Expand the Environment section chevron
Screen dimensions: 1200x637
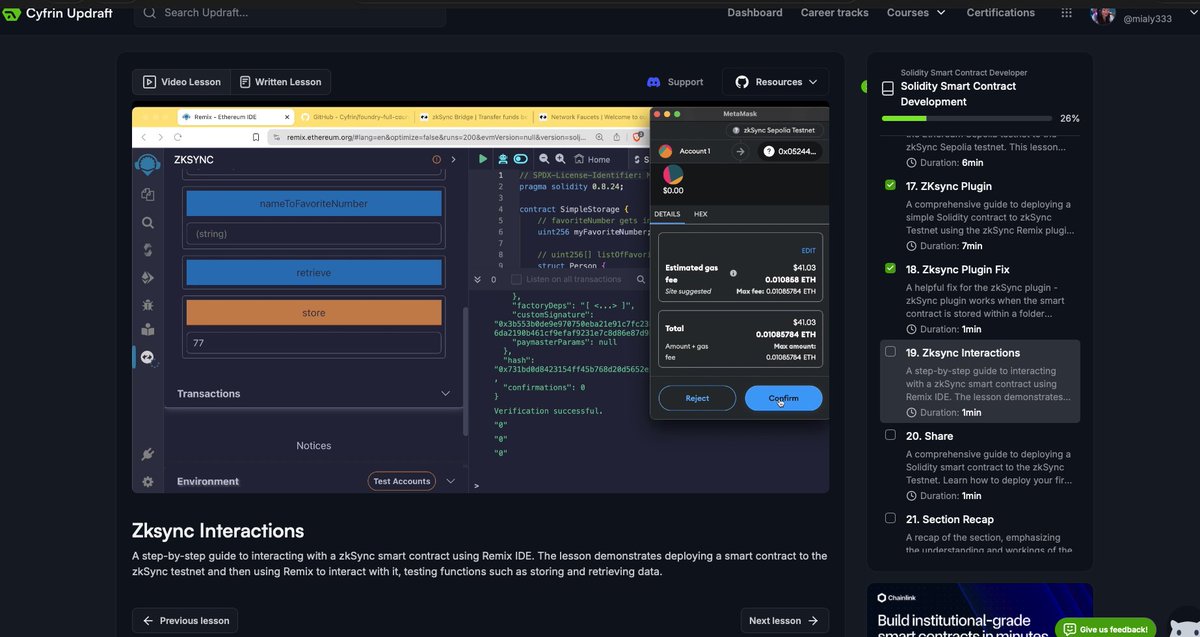point(450,481)
